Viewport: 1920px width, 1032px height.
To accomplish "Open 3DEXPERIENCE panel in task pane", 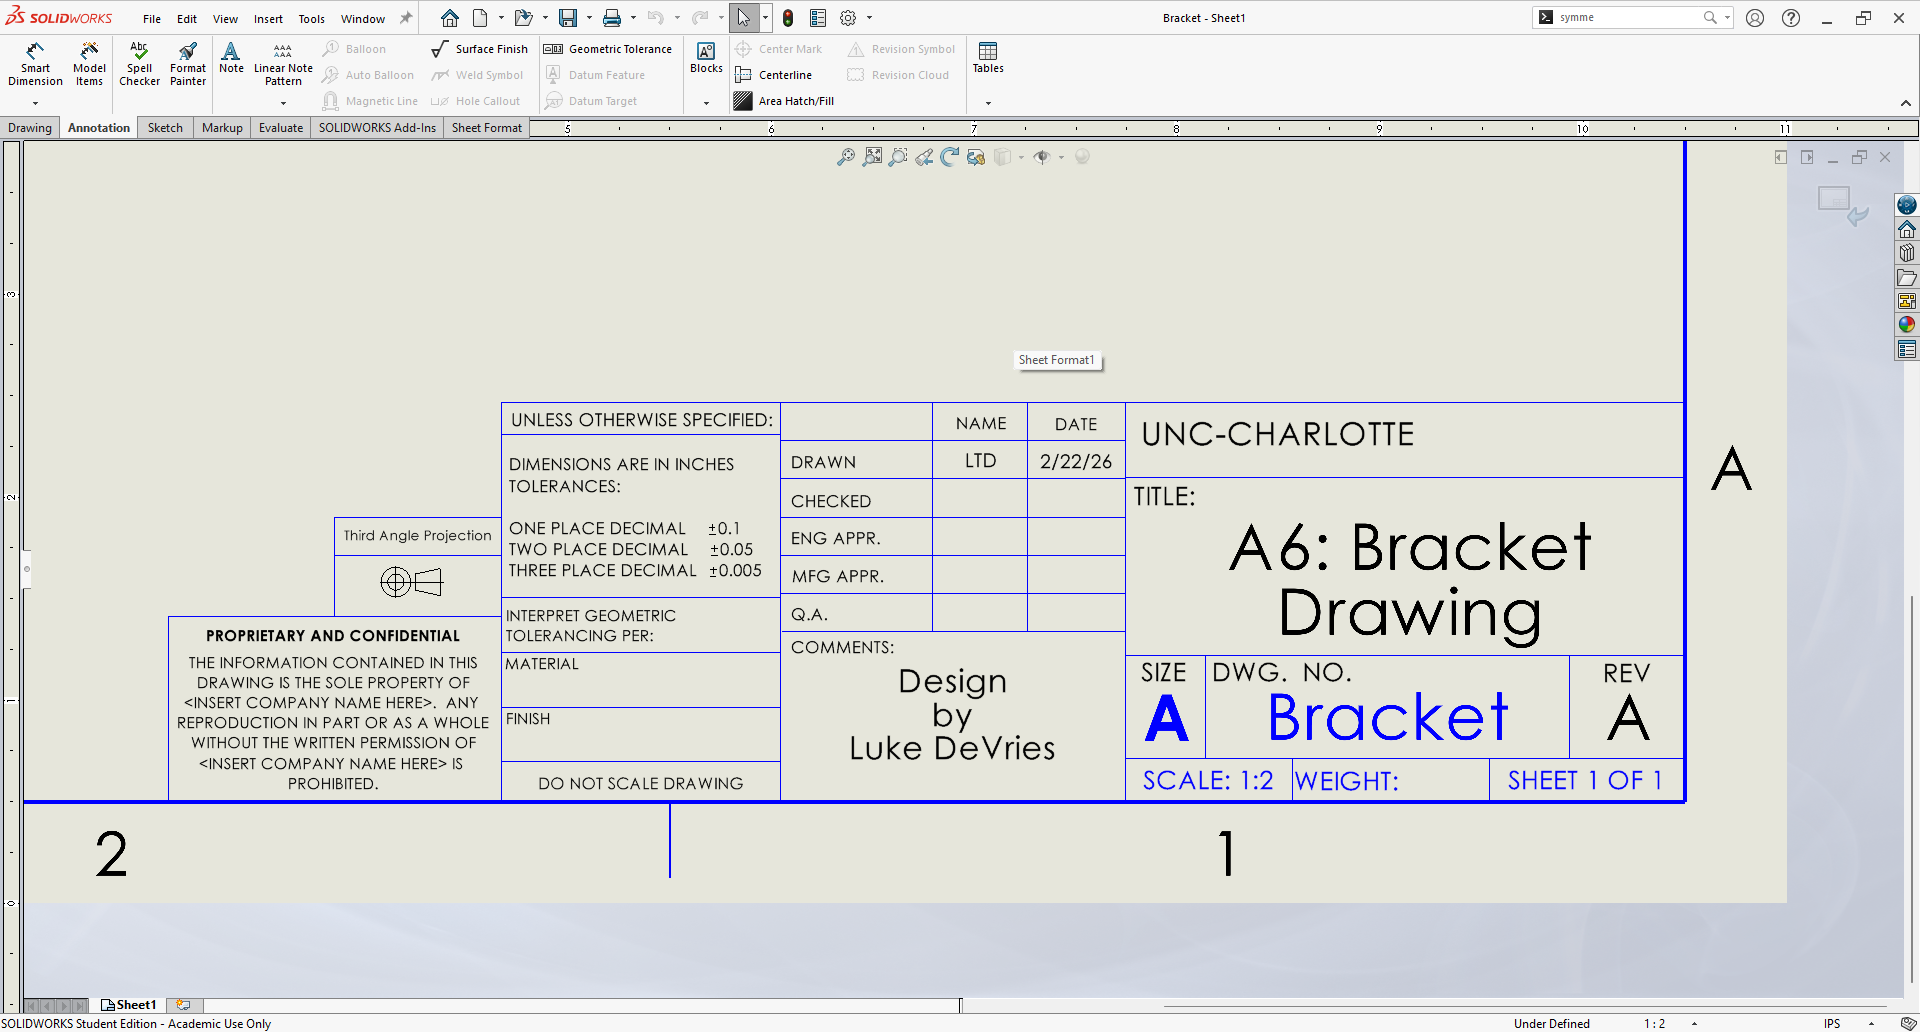I will [x=1907, y=205].
